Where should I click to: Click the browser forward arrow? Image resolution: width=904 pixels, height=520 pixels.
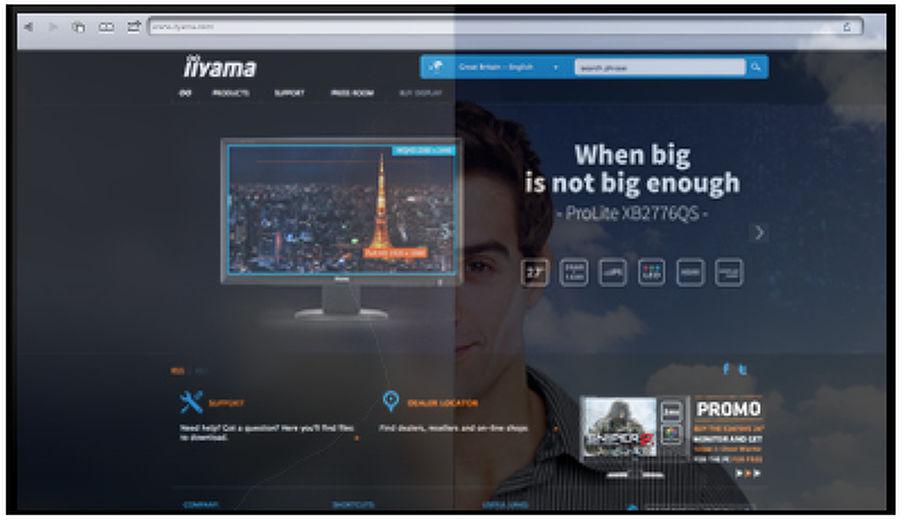[x=52, y=27]
